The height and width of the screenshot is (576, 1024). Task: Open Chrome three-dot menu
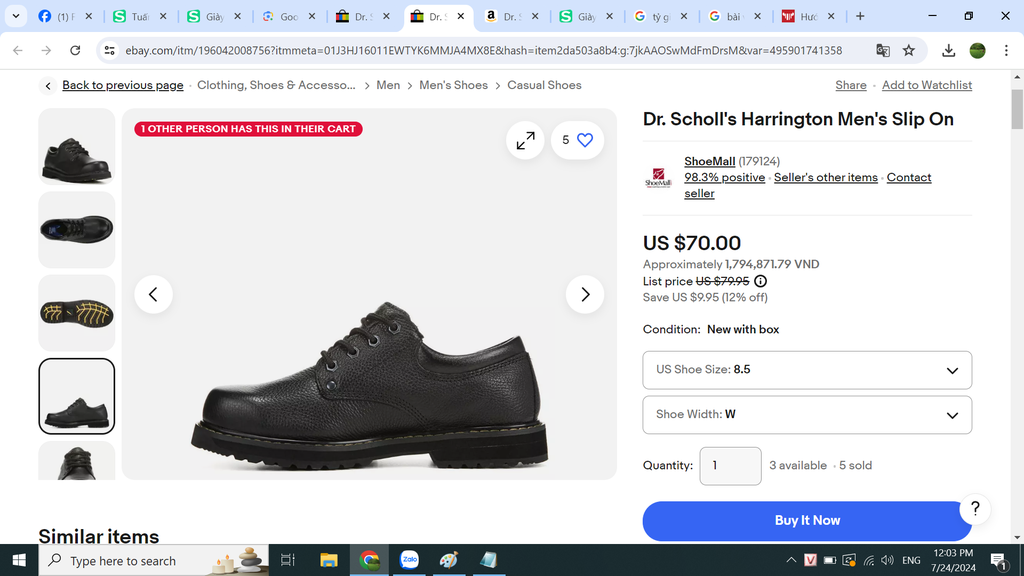click(x=1006, y=50)
